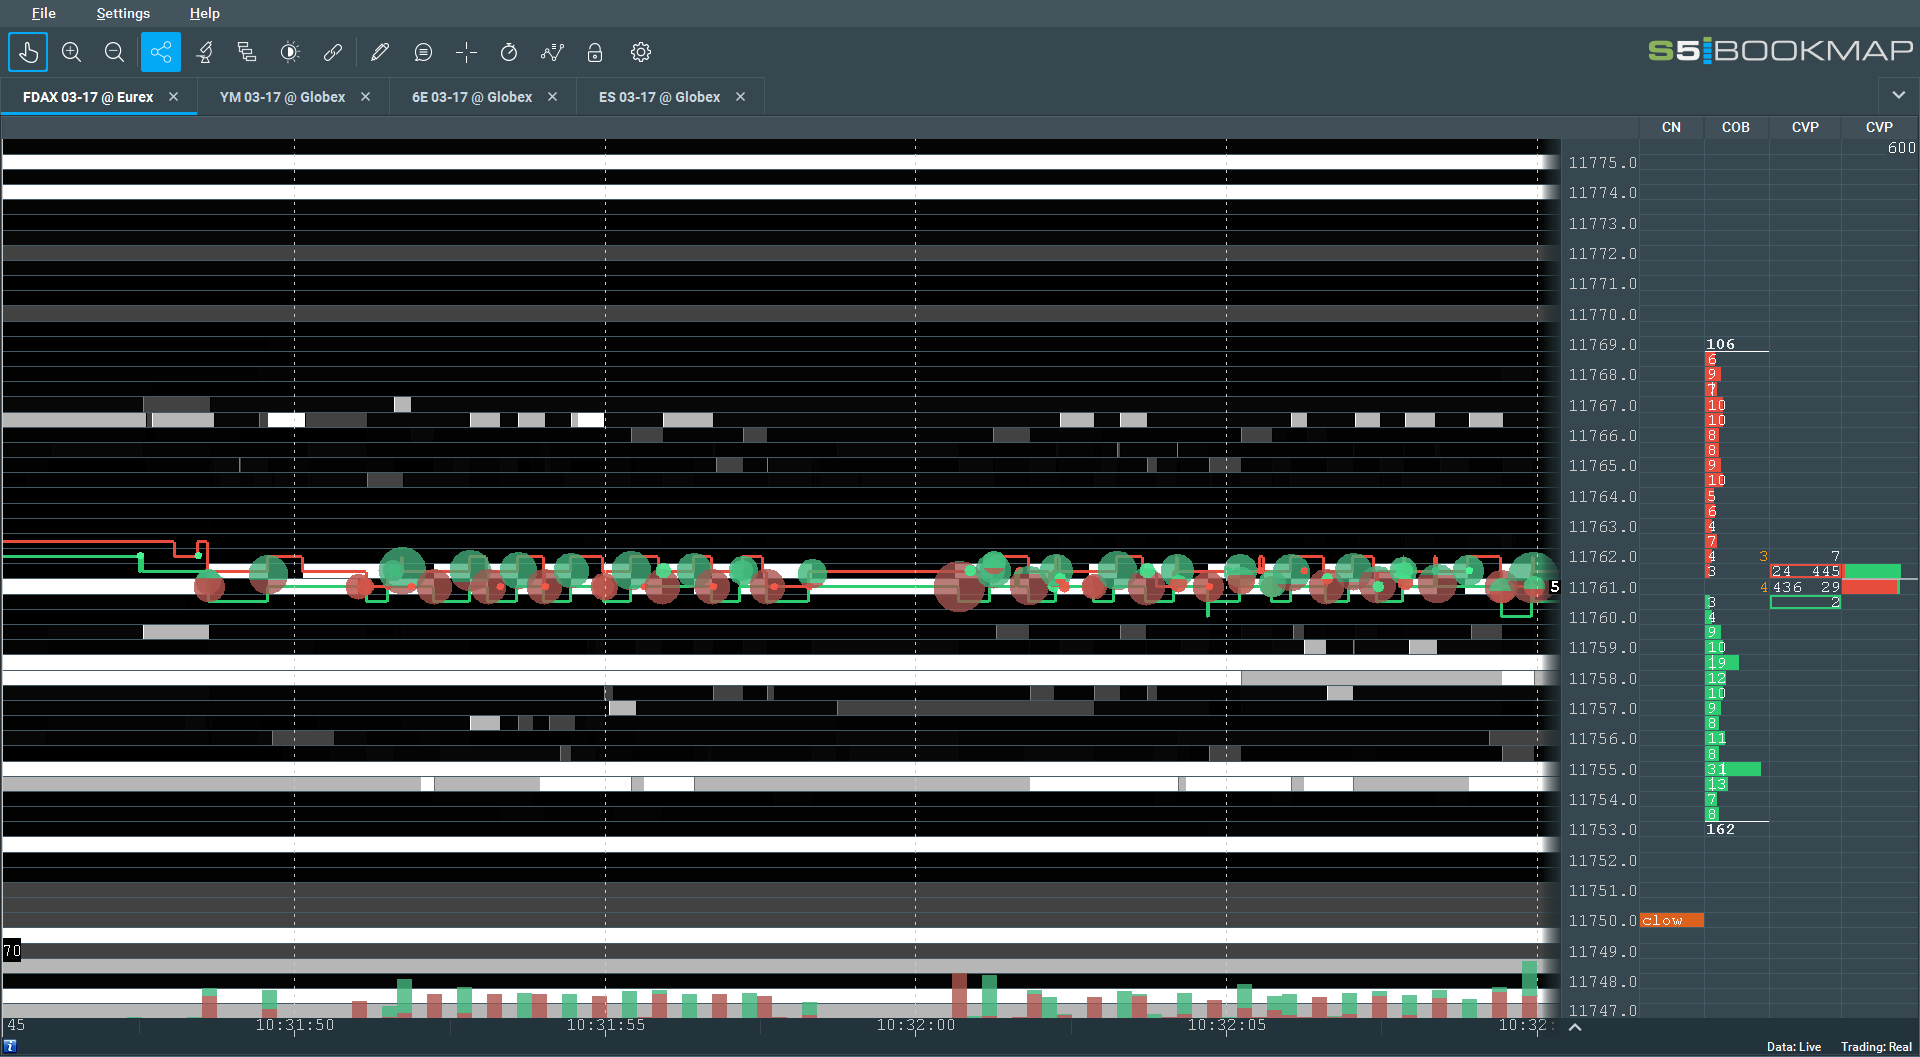Select price level 11762.0 on axis
The height and width of the screenshot is (1057, 1920).
click(1602, 557)
